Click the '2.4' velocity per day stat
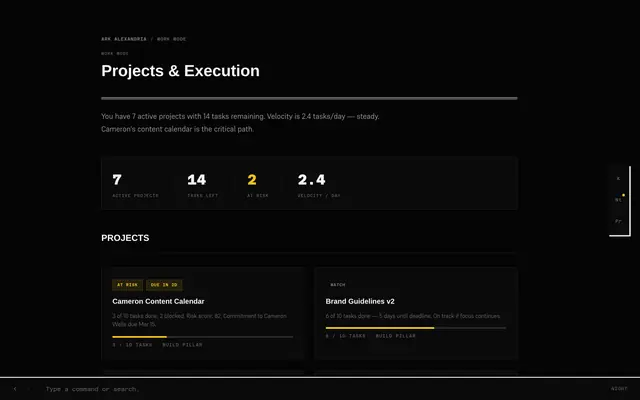The height and width of the screenshot is (400, 640). [311, 180]
